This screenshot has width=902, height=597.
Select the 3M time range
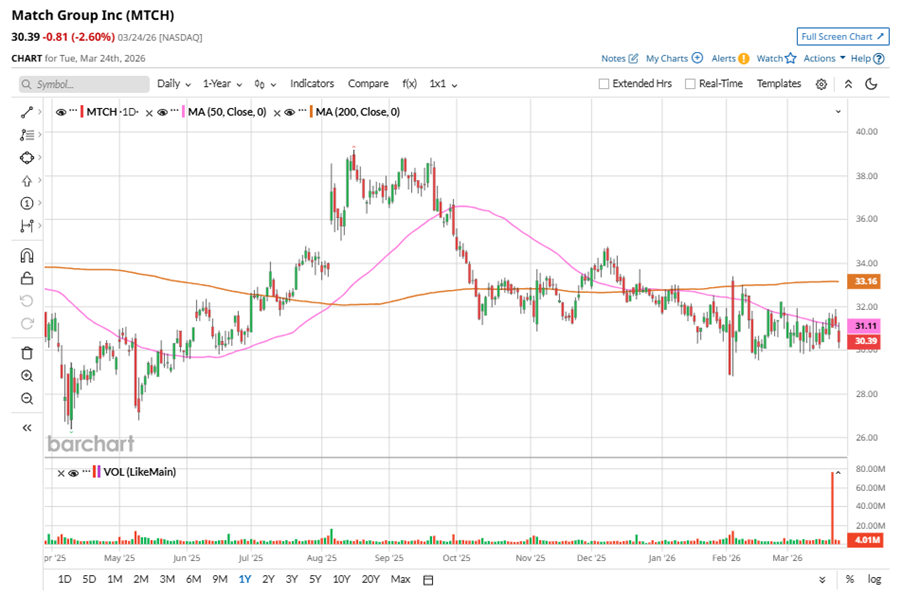[167, 579]
